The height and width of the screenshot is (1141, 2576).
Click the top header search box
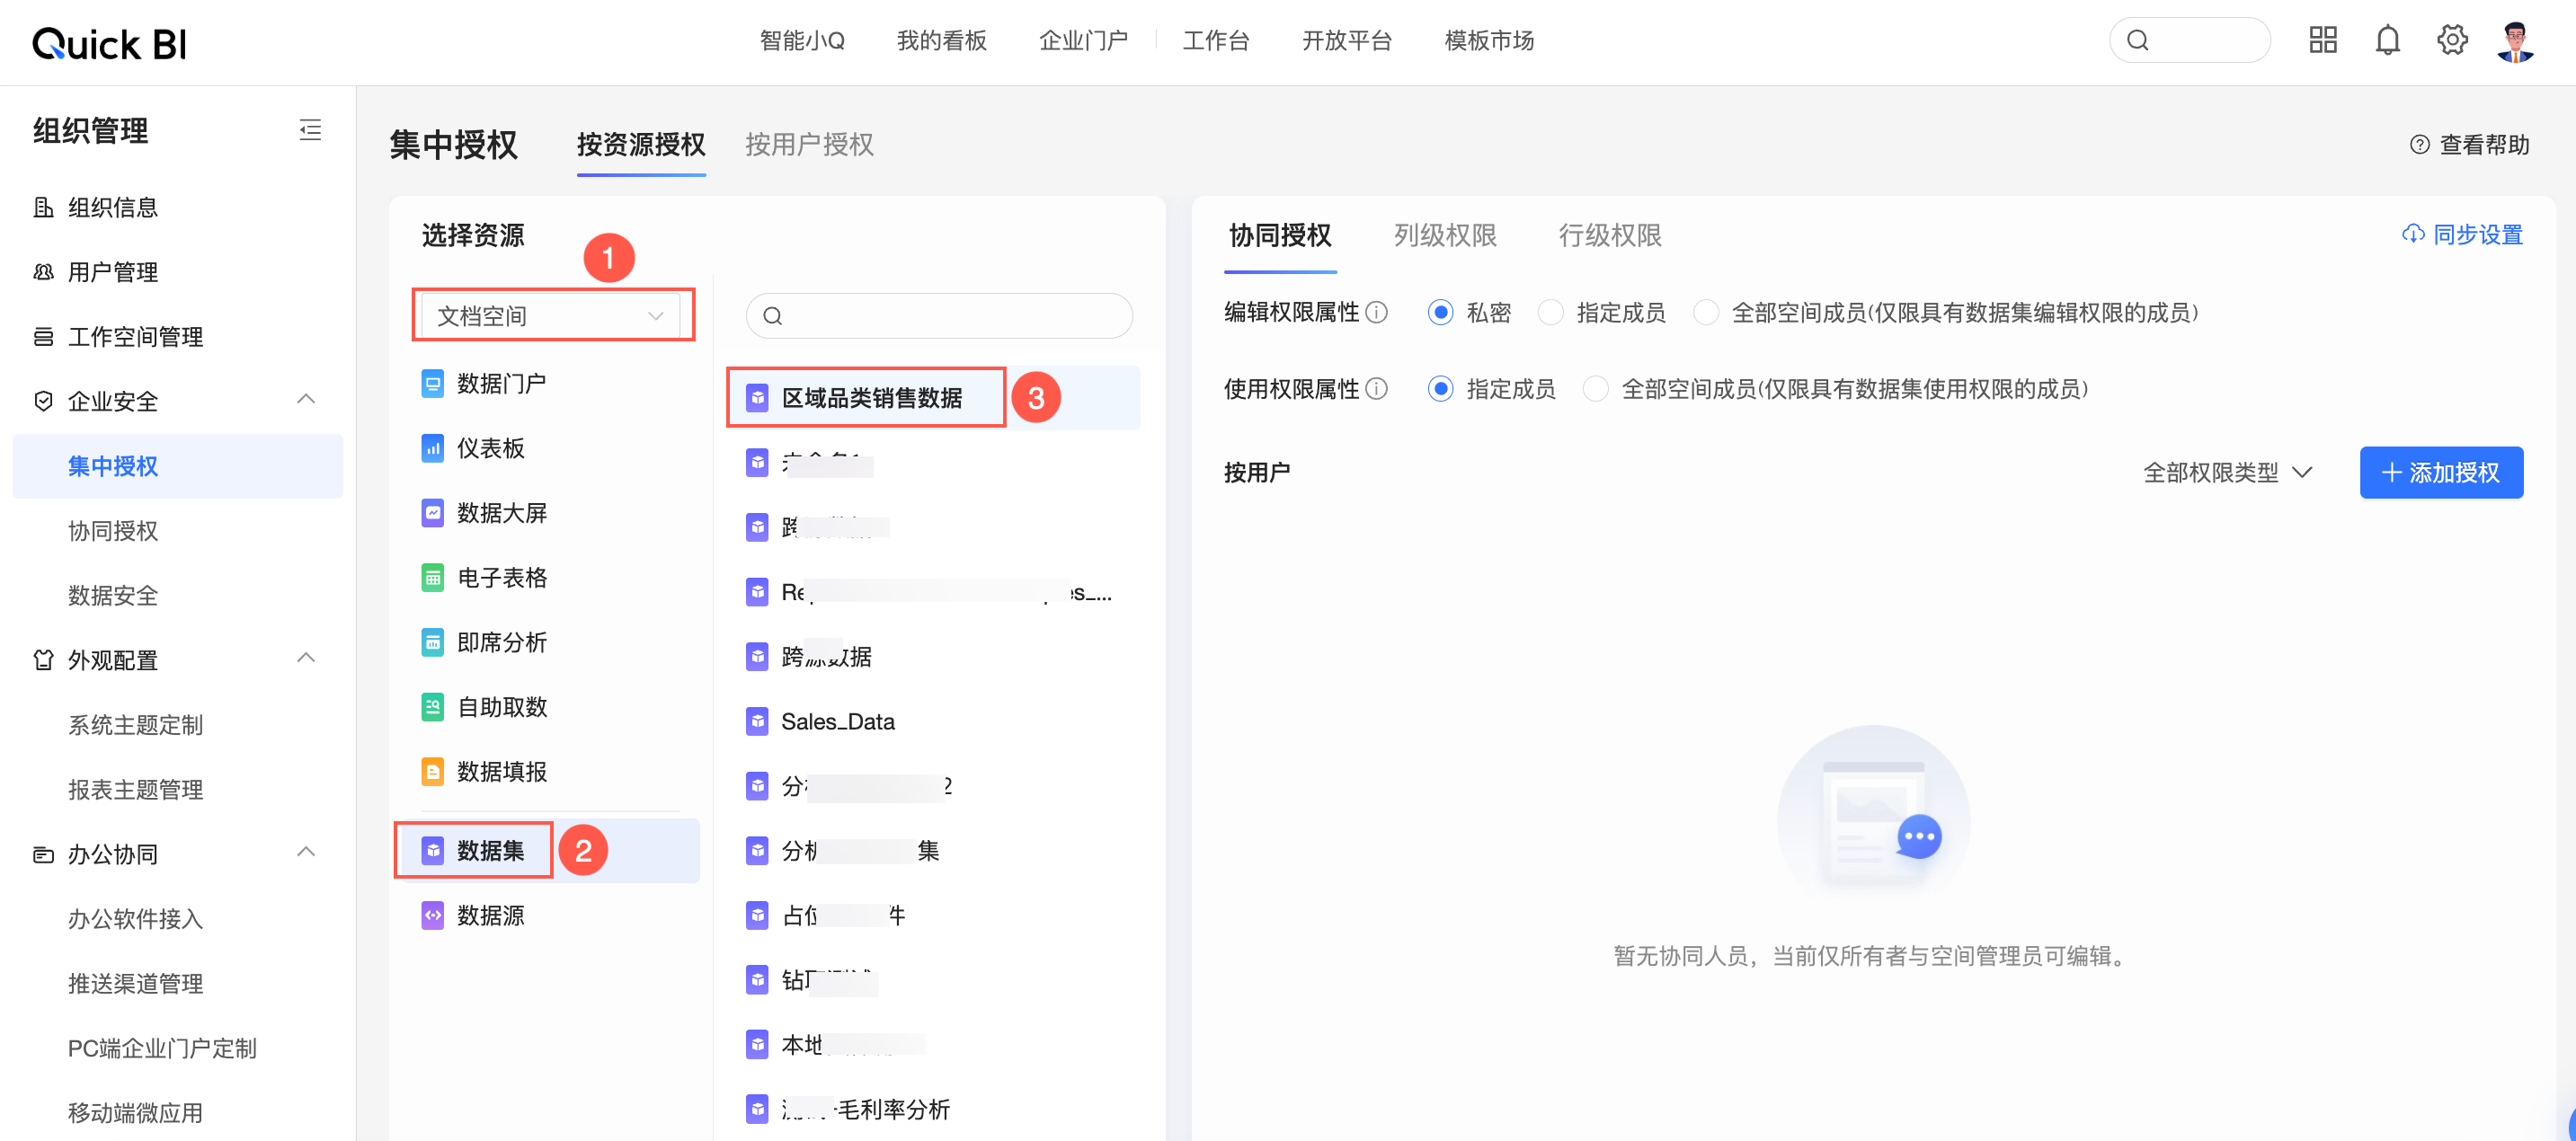2189,40
